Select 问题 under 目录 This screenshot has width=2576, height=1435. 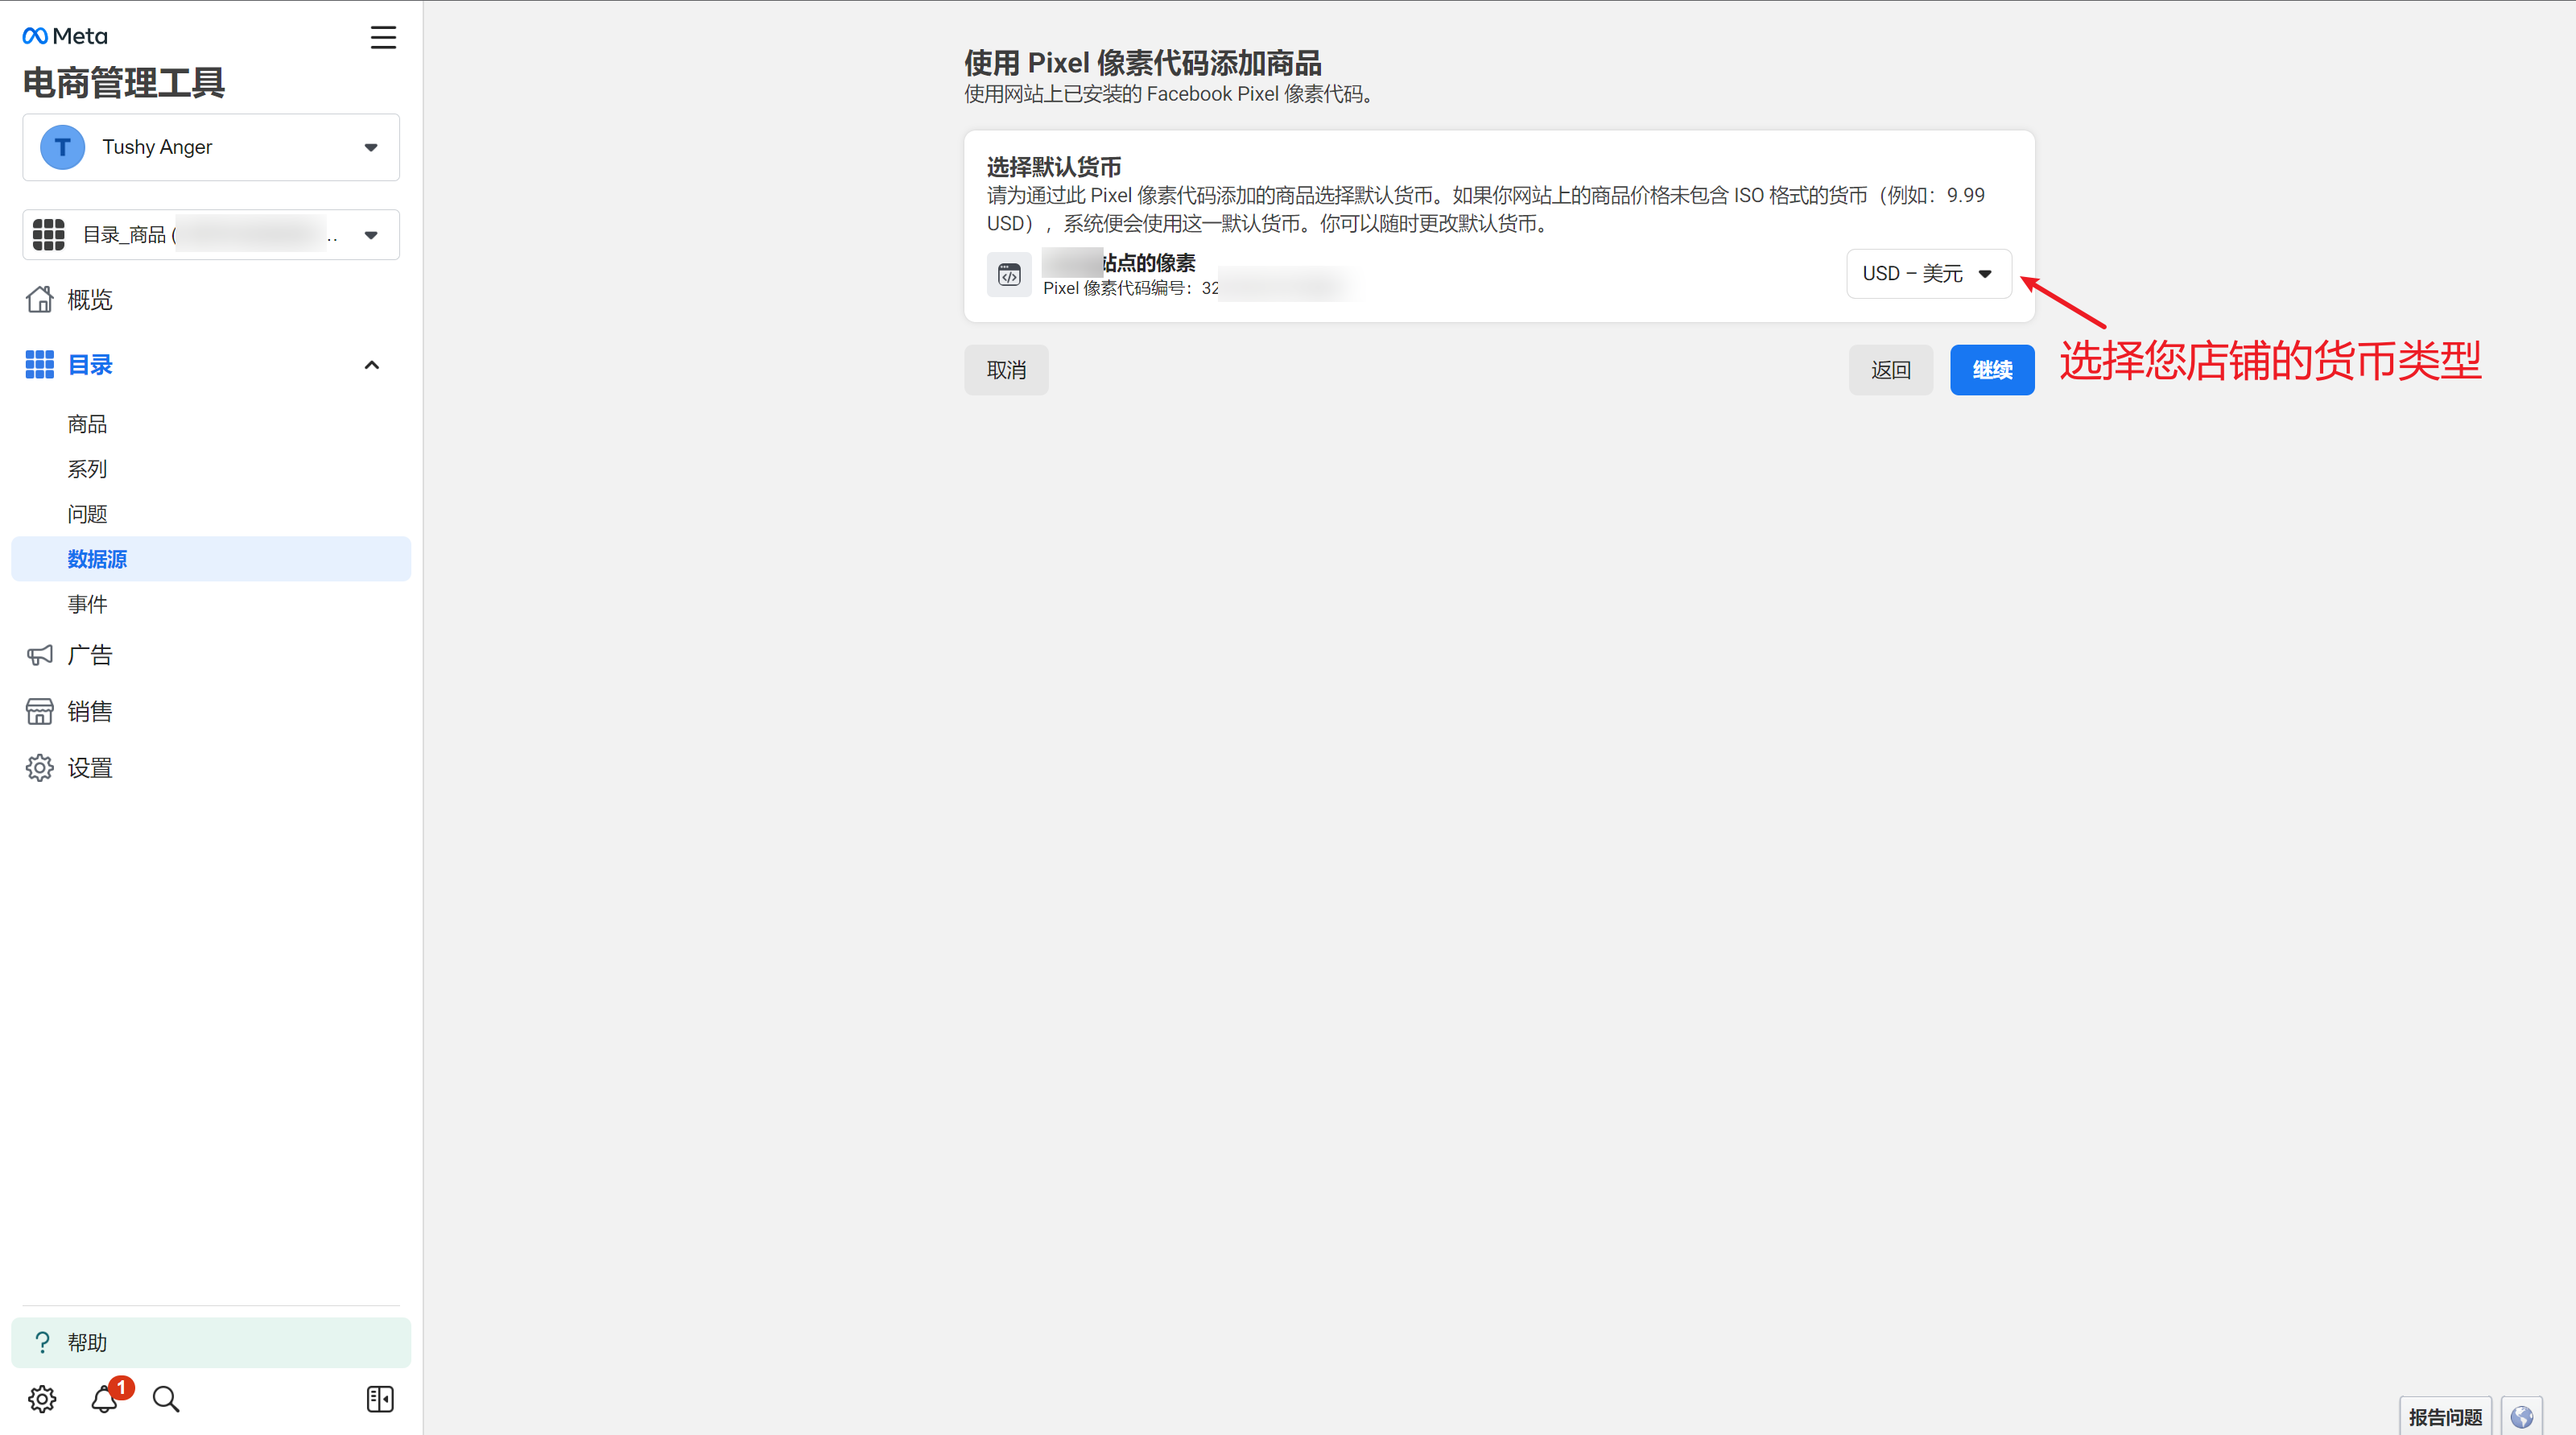coord(87,514)
